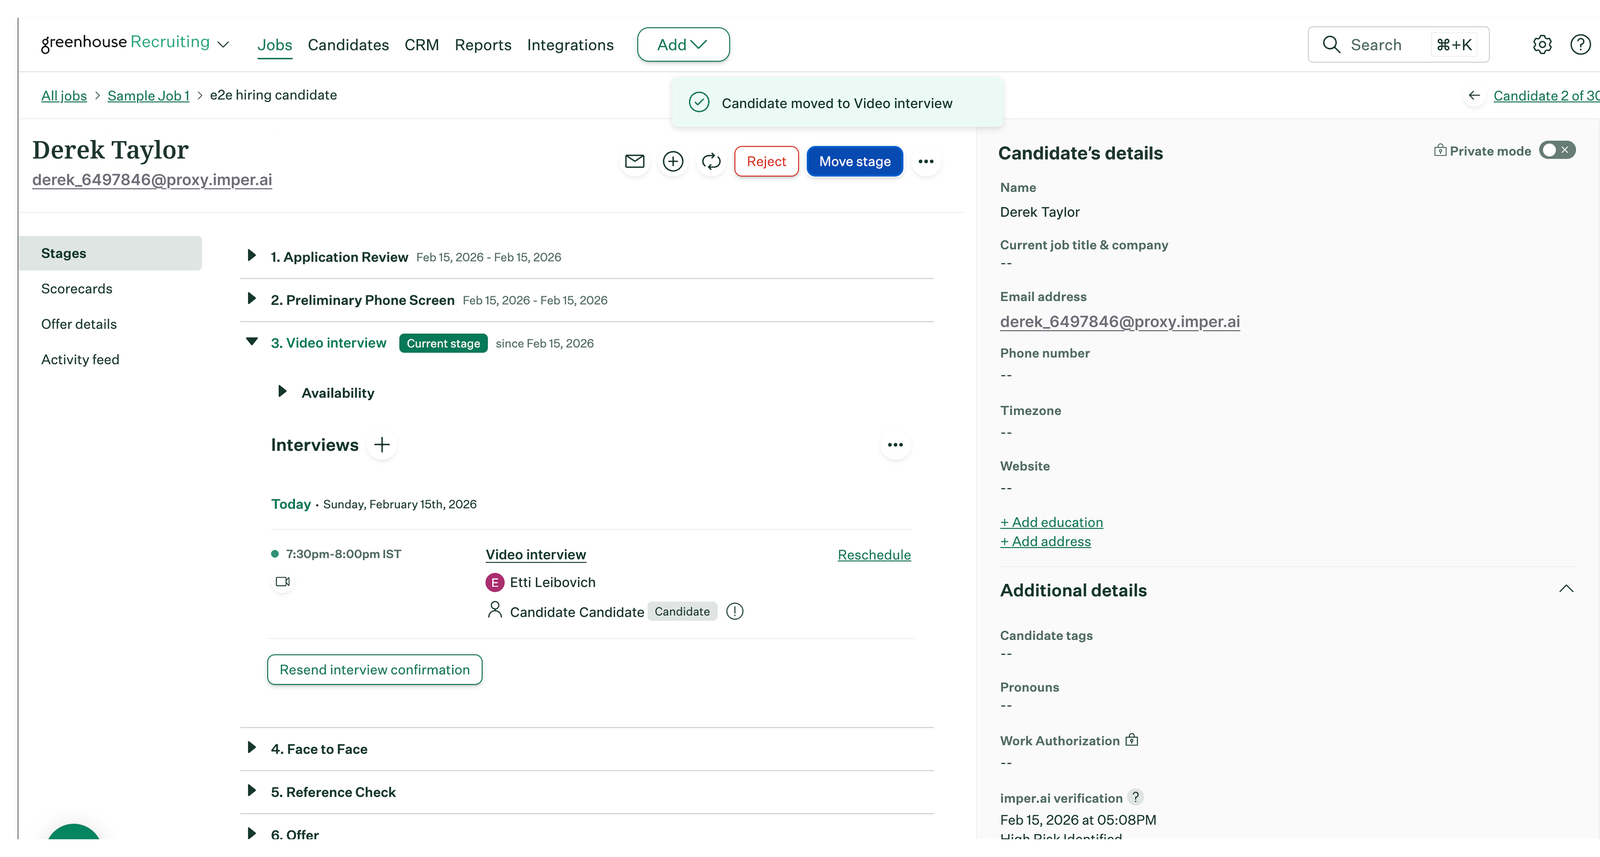Collapse the Additional details section
Image resolution: width=1600 pixels, height=857 pixels.
(1566, 589)
